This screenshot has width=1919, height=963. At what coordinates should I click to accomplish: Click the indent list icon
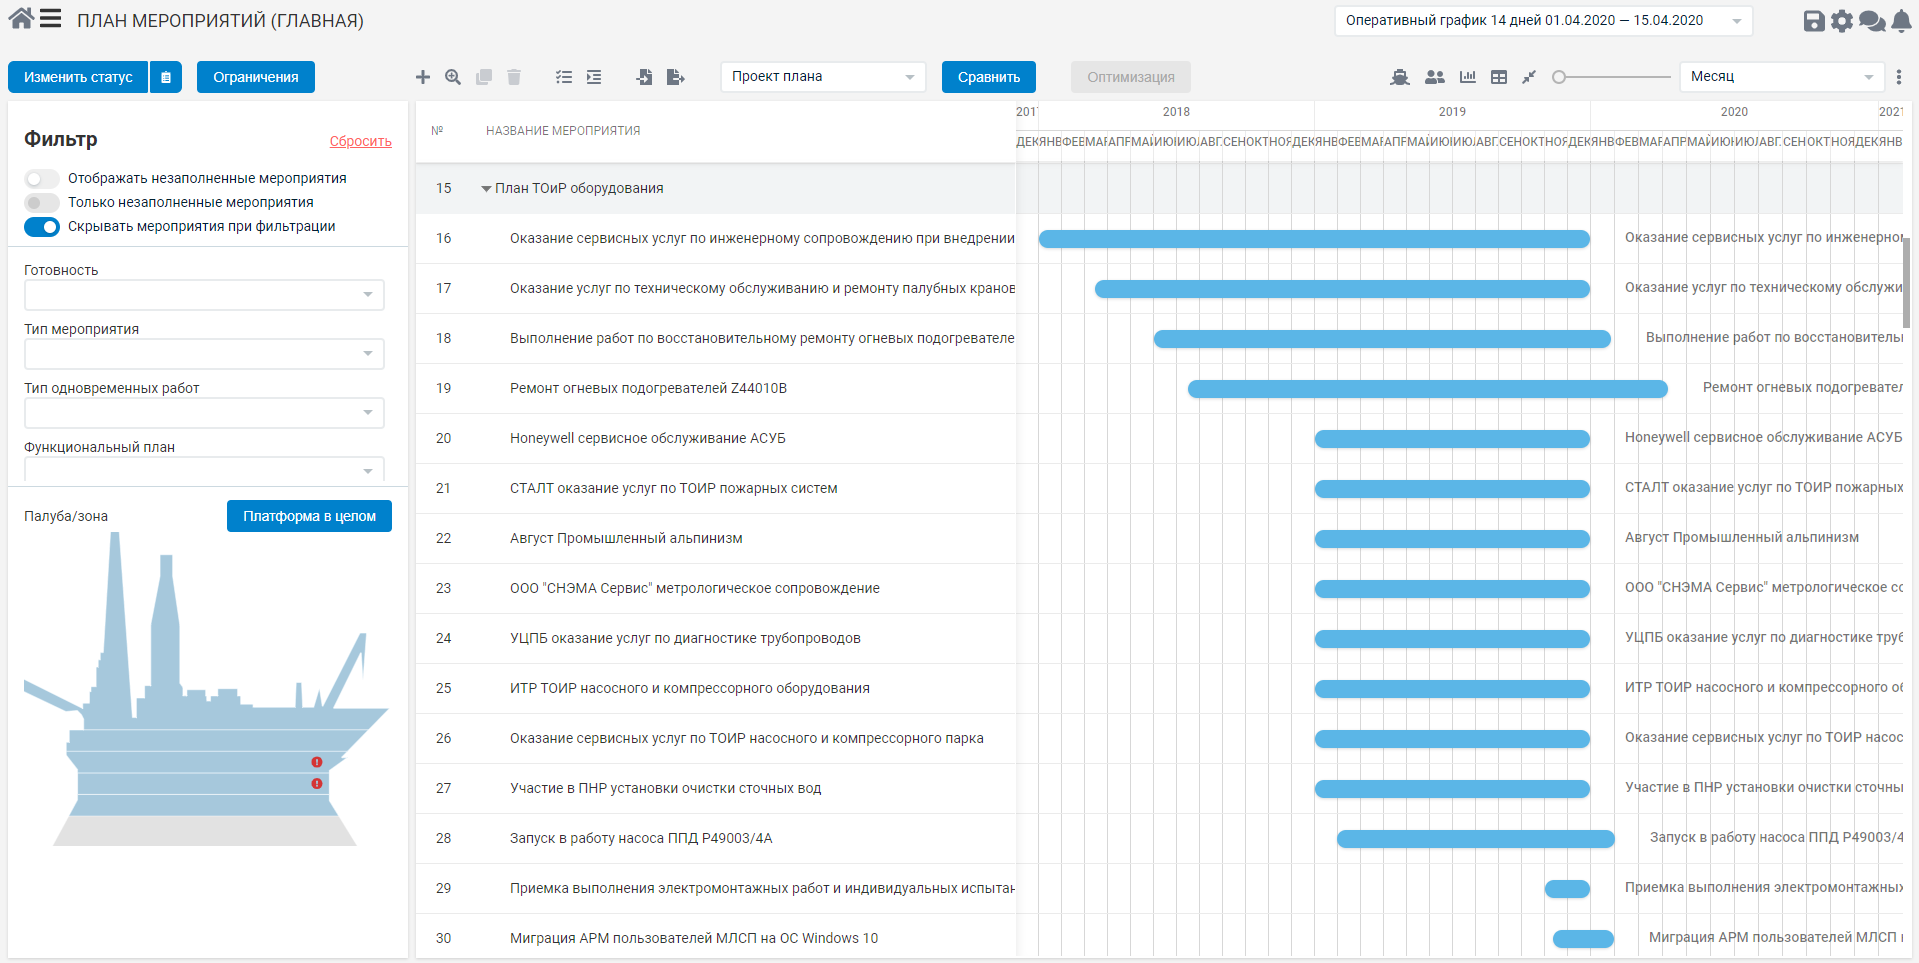(594, 77)
